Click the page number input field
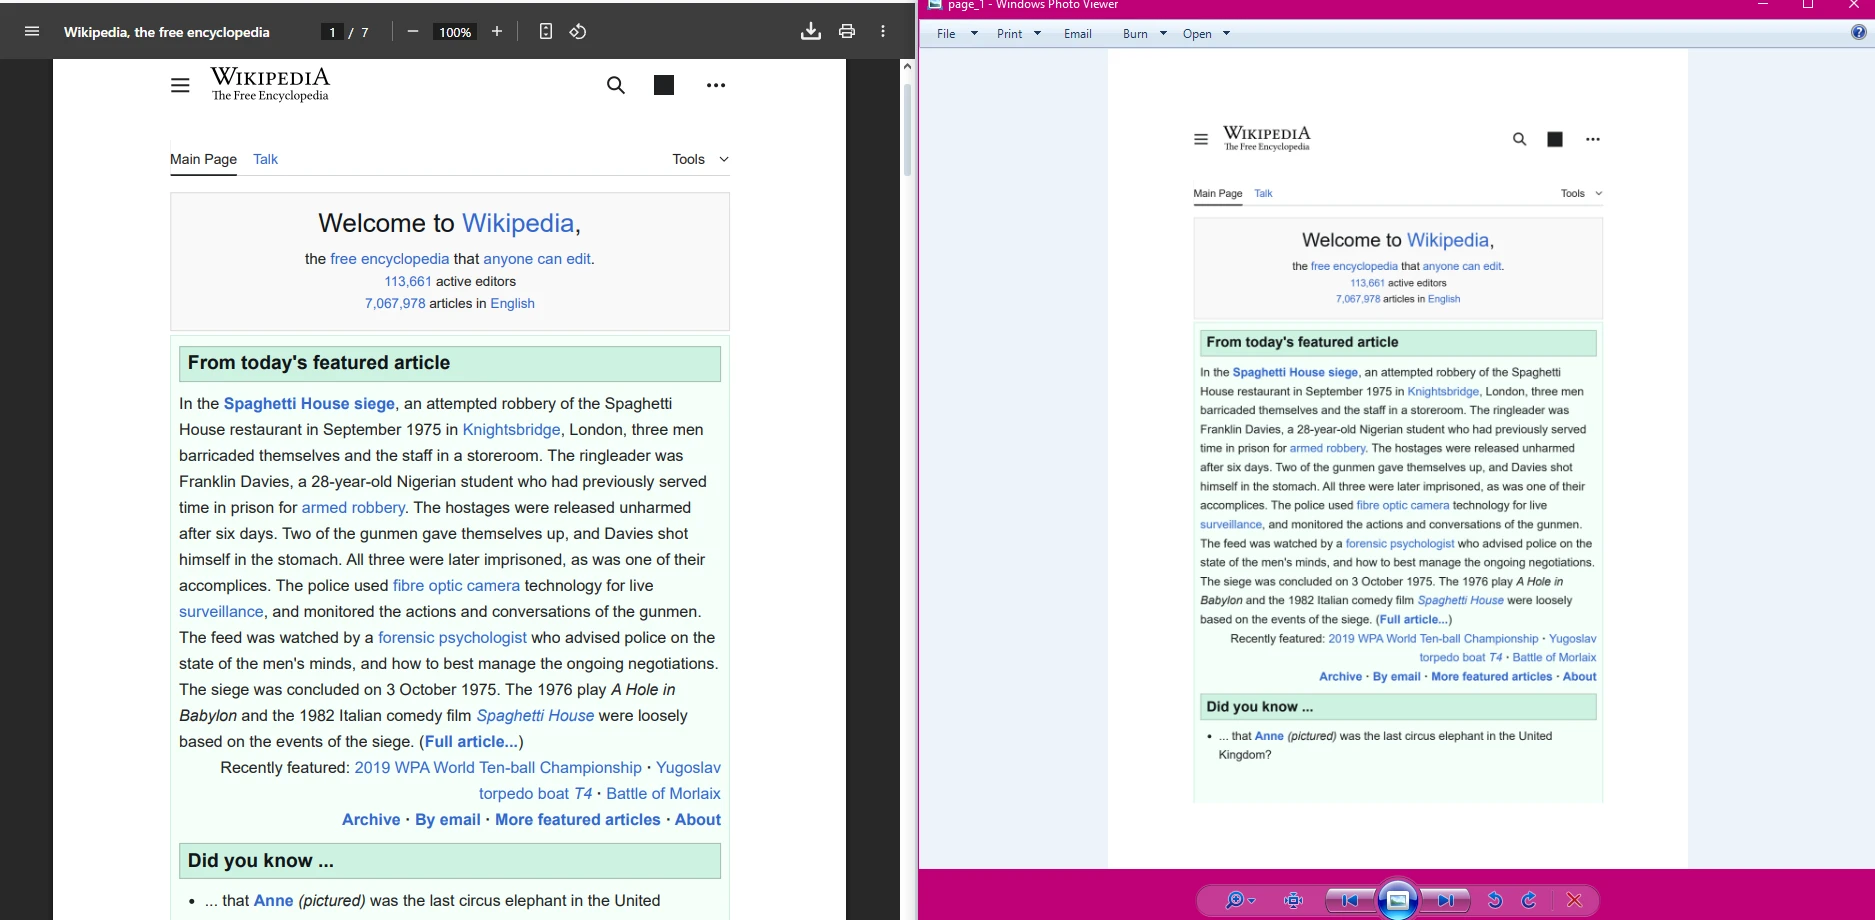The height and width of the screenshot is (920, 1875). [330, 31]
